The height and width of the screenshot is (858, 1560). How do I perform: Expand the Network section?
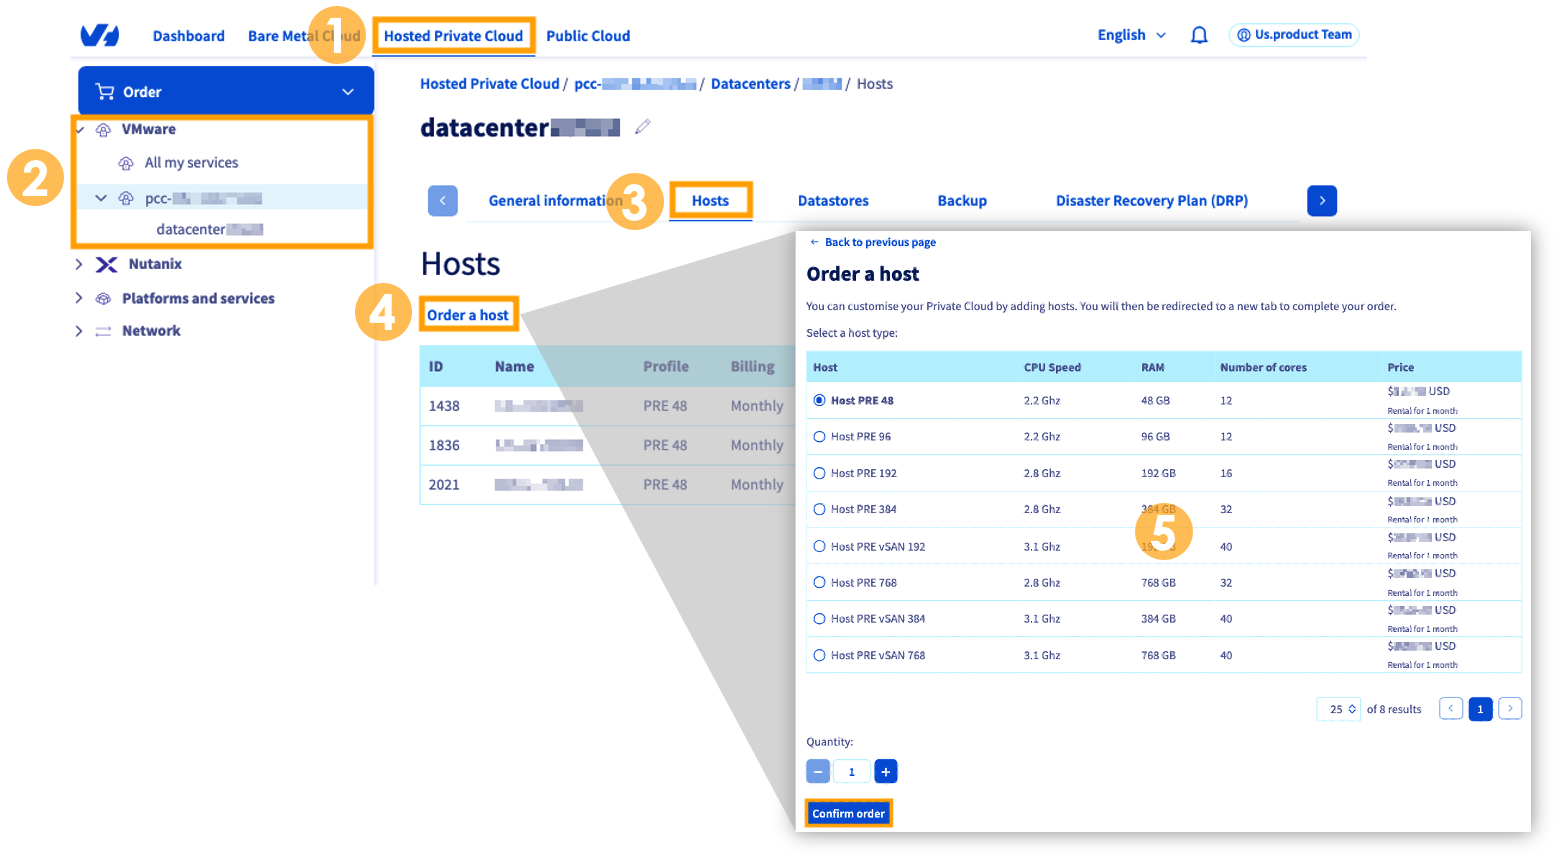coord(79,331)
